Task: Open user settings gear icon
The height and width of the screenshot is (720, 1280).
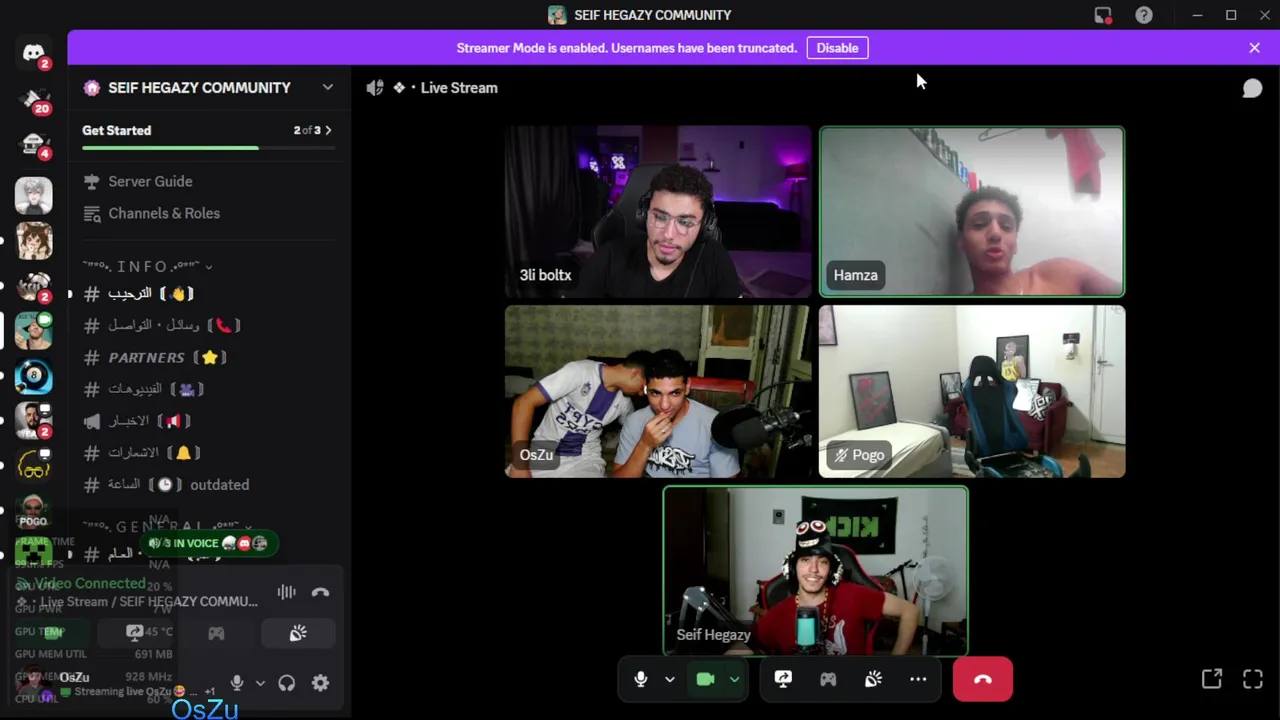Action: 320,683
